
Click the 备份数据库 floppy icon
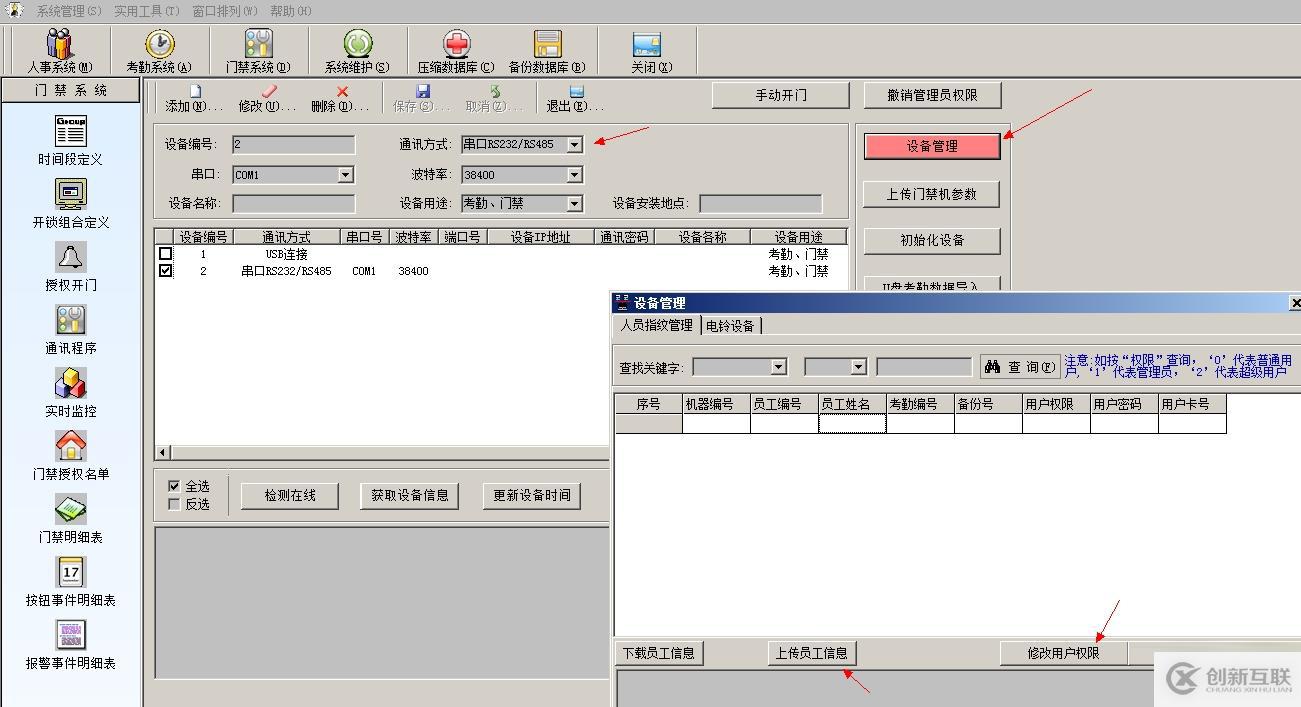pyautogui.click(x=547, y=44)
